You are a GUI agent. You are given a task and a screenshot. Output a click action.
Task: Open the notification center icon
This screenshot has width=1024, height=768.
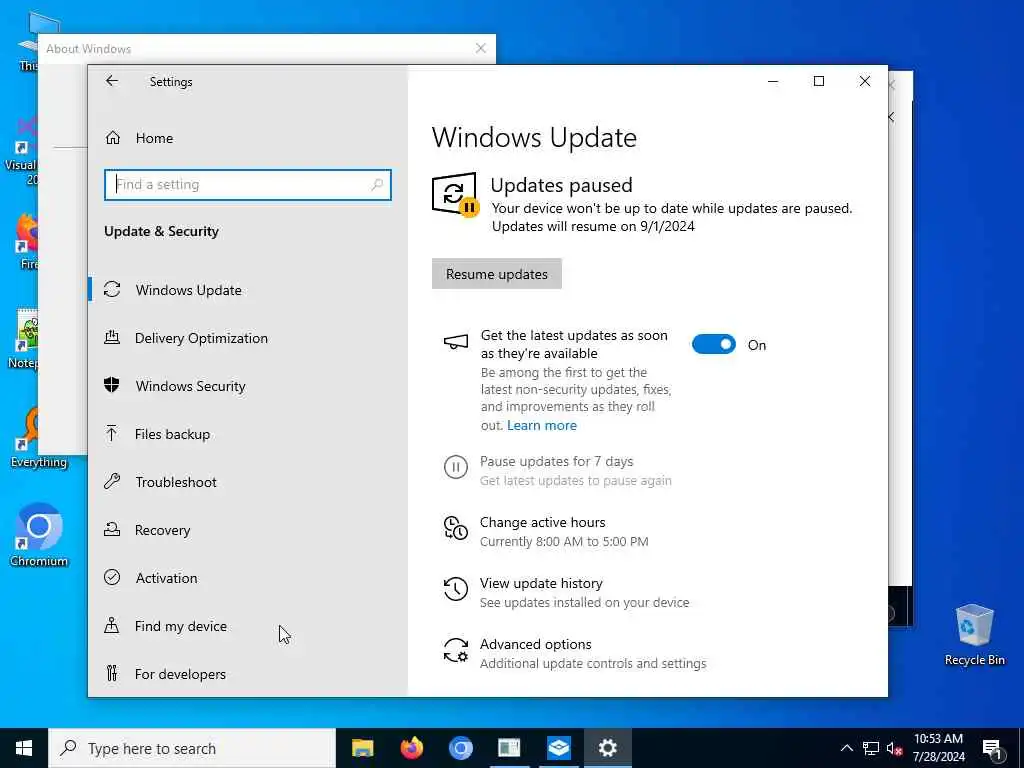click(992, 748)
